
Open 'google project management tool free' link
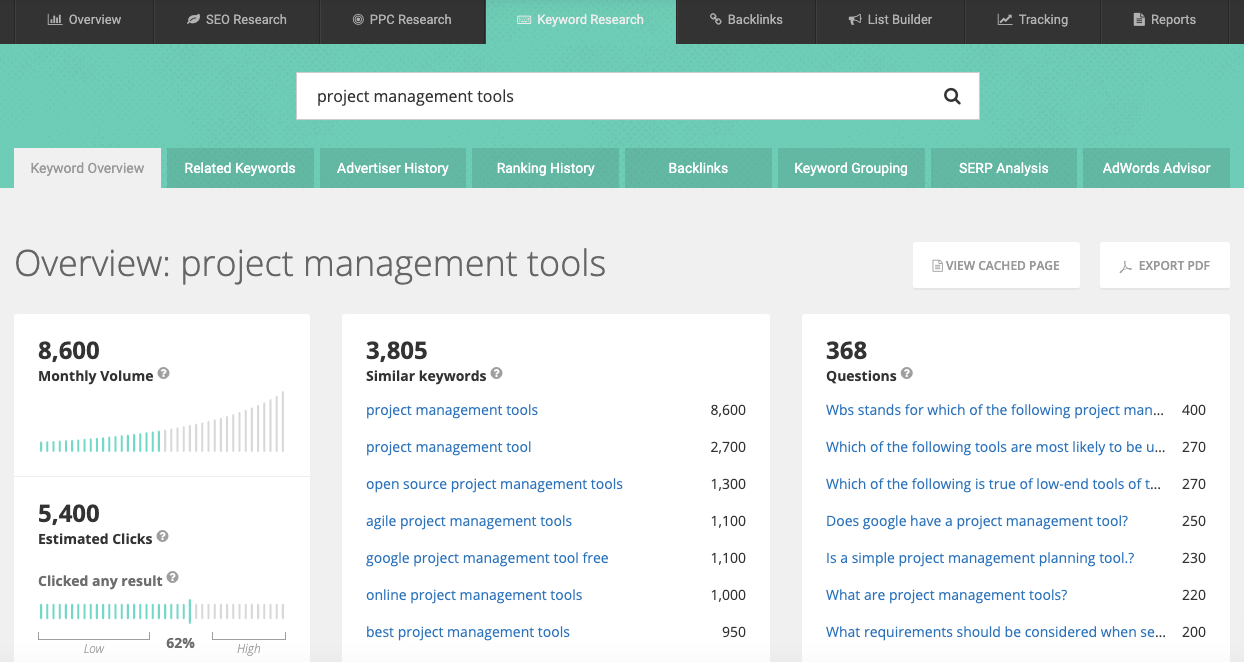487,558
